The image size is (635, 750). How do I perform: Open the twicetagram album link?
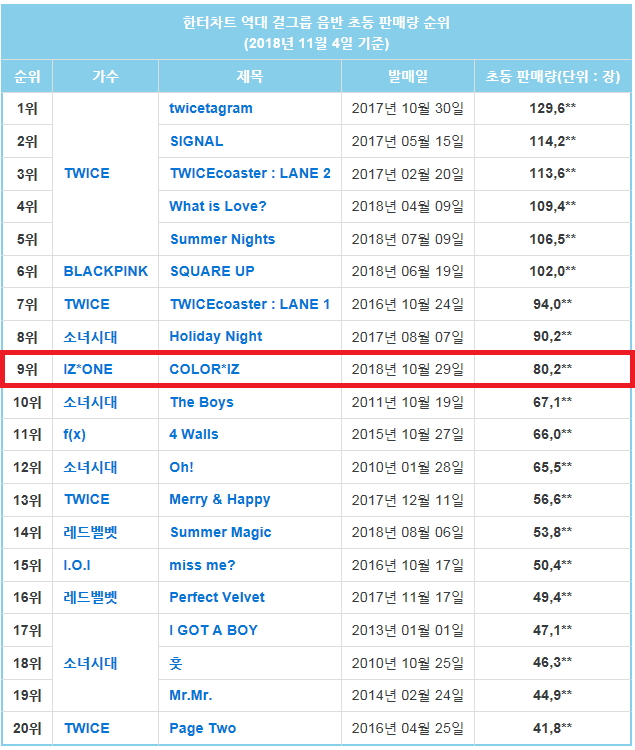tap(211, 109)
